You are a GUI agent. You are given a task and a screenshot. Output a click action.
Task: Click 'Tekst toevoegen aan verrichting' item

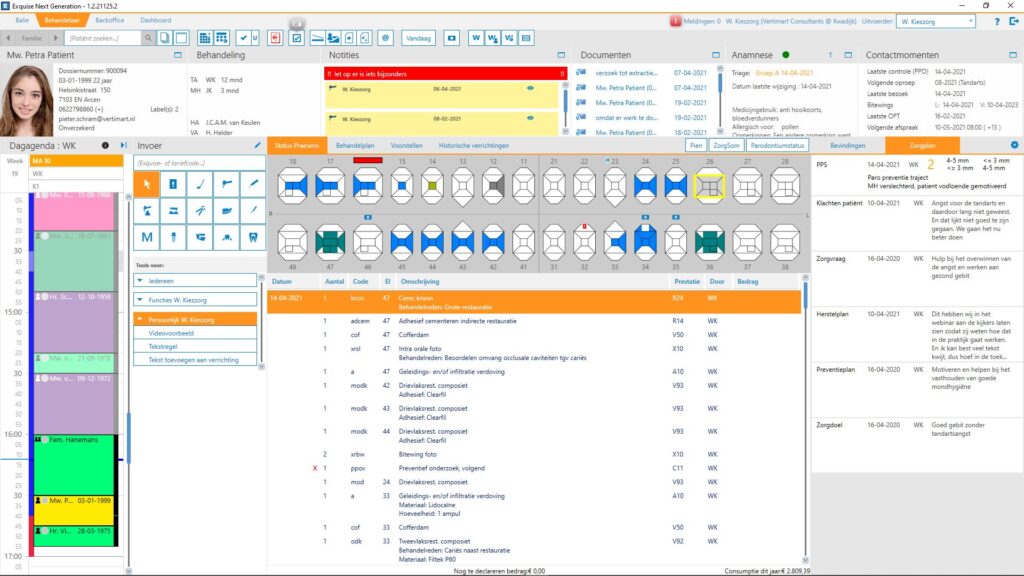click(195, 360)
